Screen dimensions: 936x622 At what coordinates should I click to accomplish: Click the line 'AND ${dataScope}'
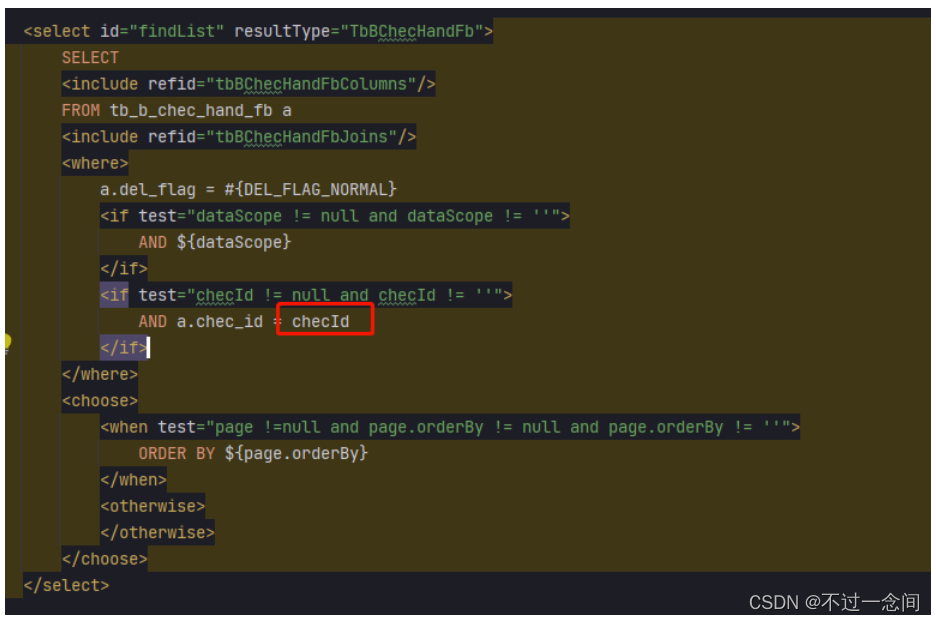215,242
